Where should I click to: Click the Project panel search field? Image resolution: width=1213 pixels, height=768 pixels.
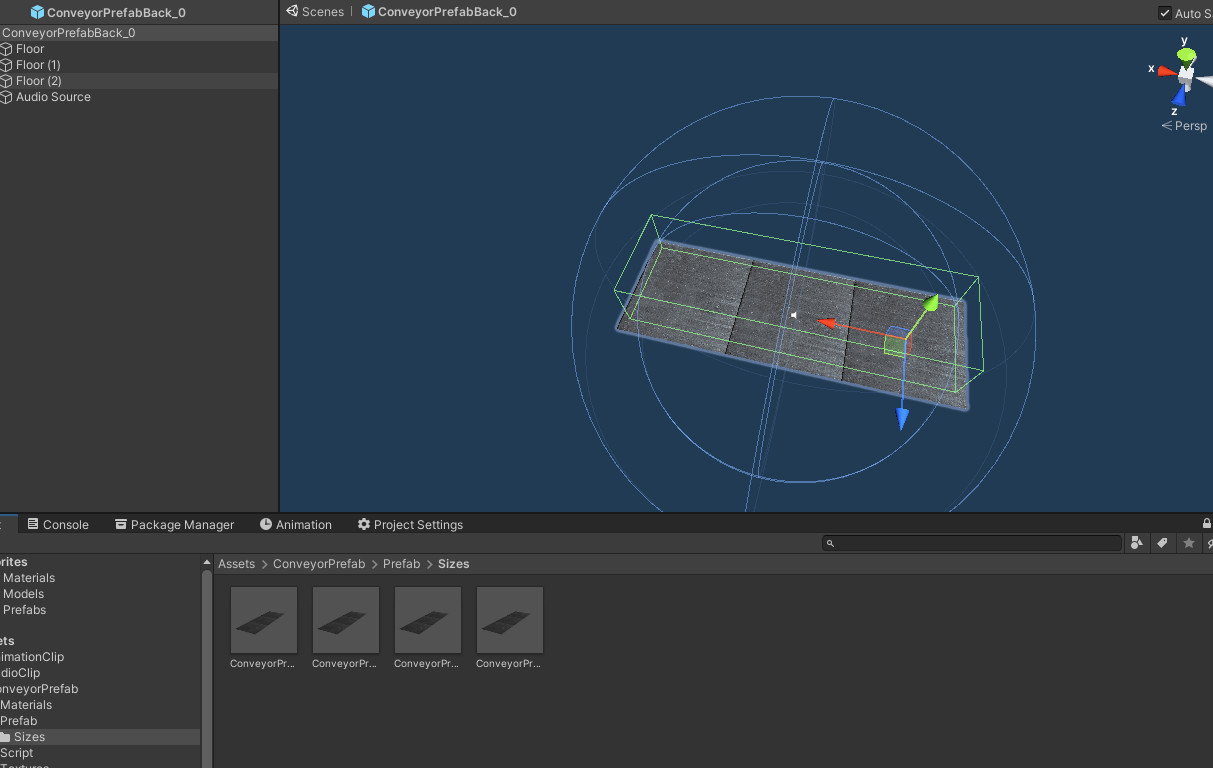click(976, 543)
